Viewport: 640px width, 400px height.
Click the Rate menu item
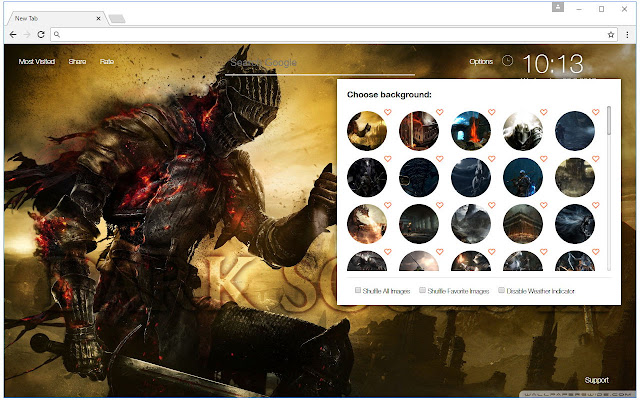click(x=107, y=62)
